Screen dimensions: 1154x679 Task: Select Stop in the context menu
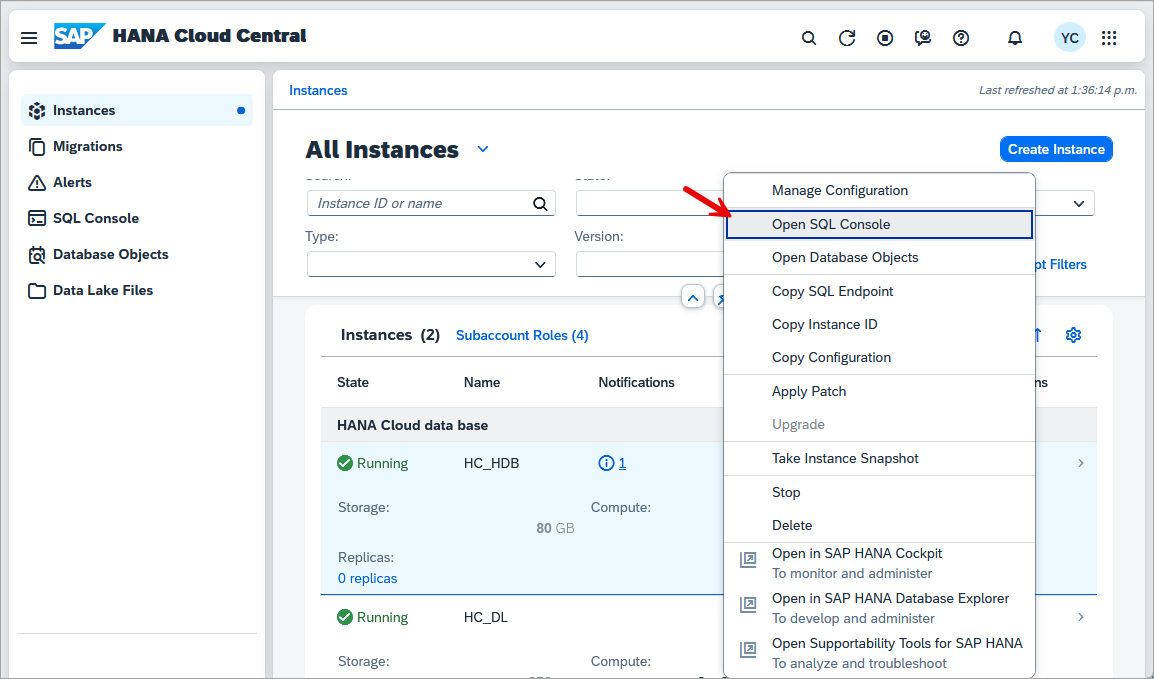pos(879,492)
